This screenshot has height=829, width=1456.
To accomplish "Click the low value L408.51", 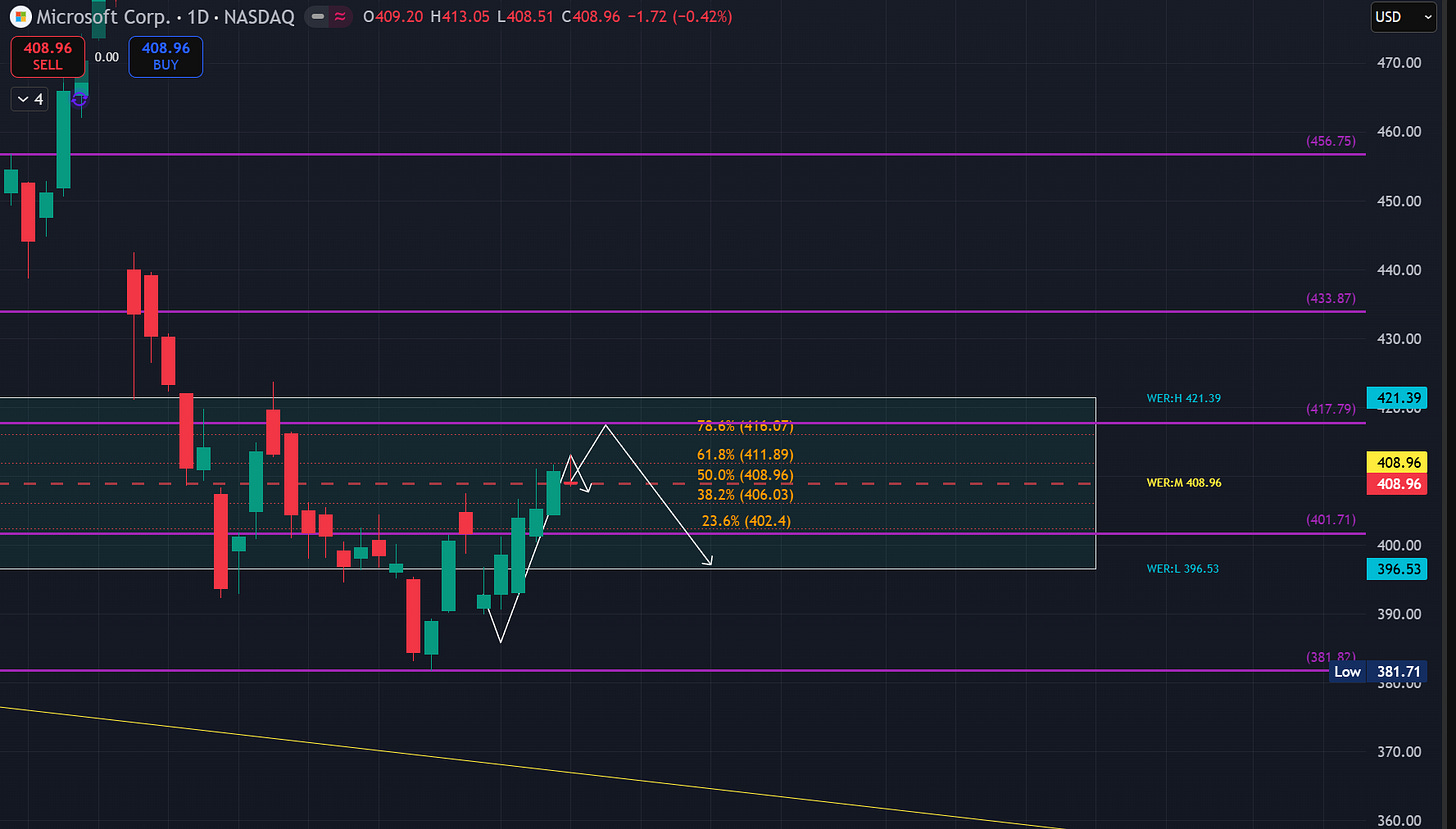I will point(525,17).
